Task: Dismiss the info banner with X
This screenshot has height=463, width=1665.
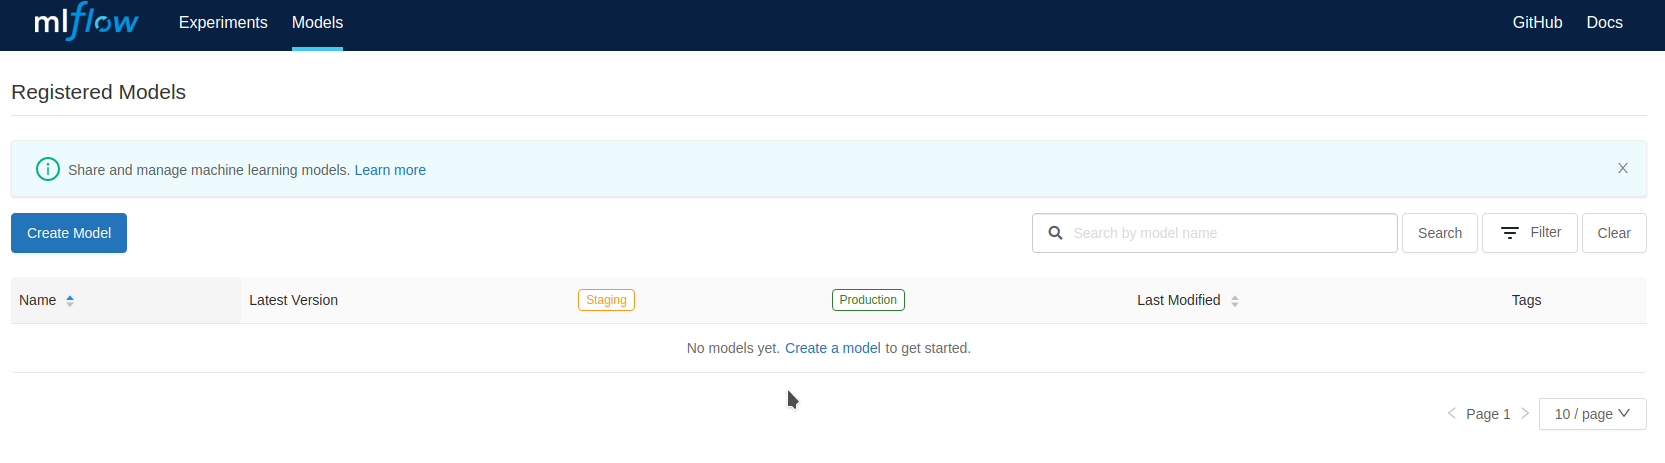Action: (x=1623, y=168)
